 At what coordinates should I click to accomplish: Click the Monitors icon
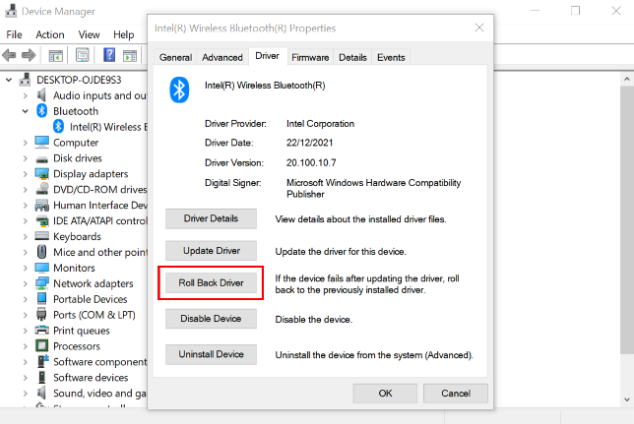tap(42, 268)
